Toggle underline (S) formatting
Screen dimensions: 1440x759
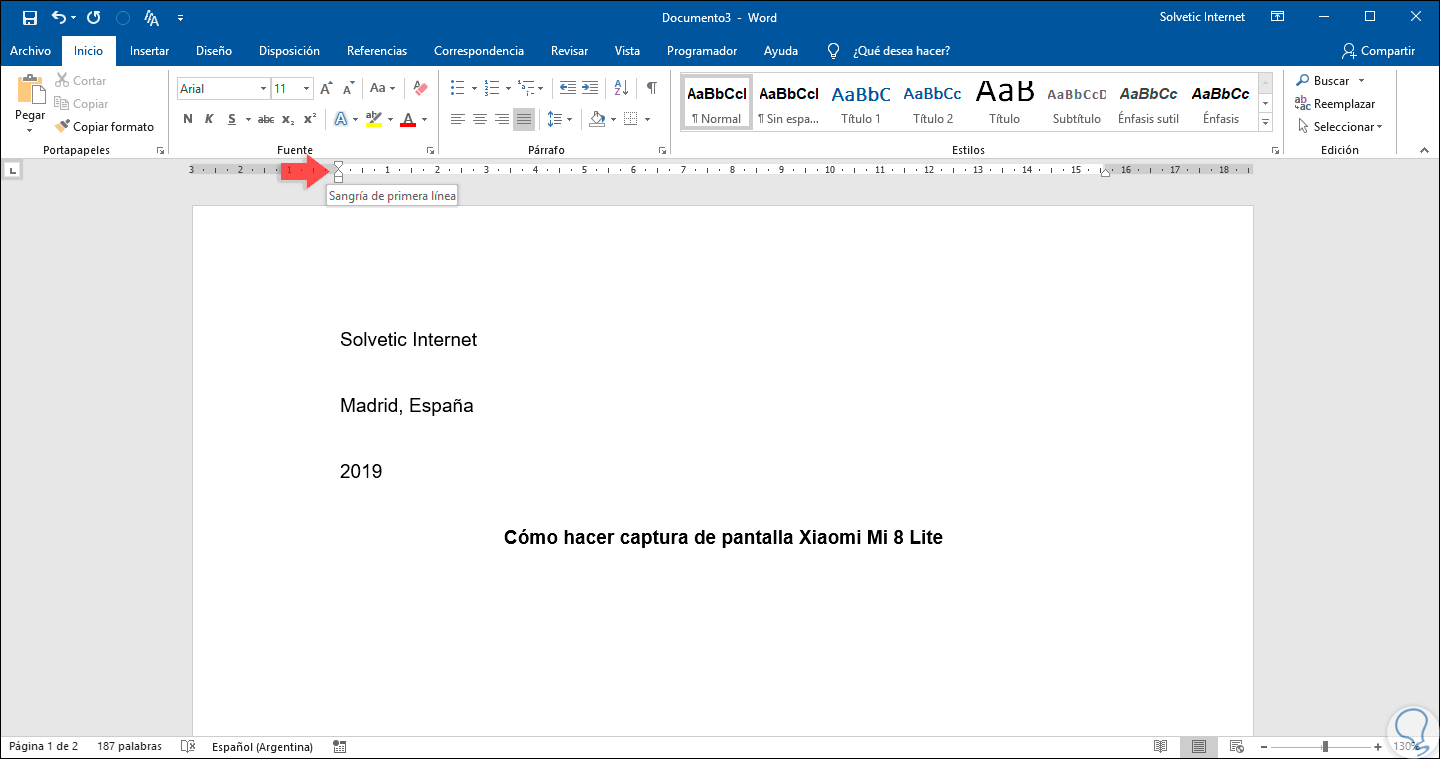tap(231, 119)
